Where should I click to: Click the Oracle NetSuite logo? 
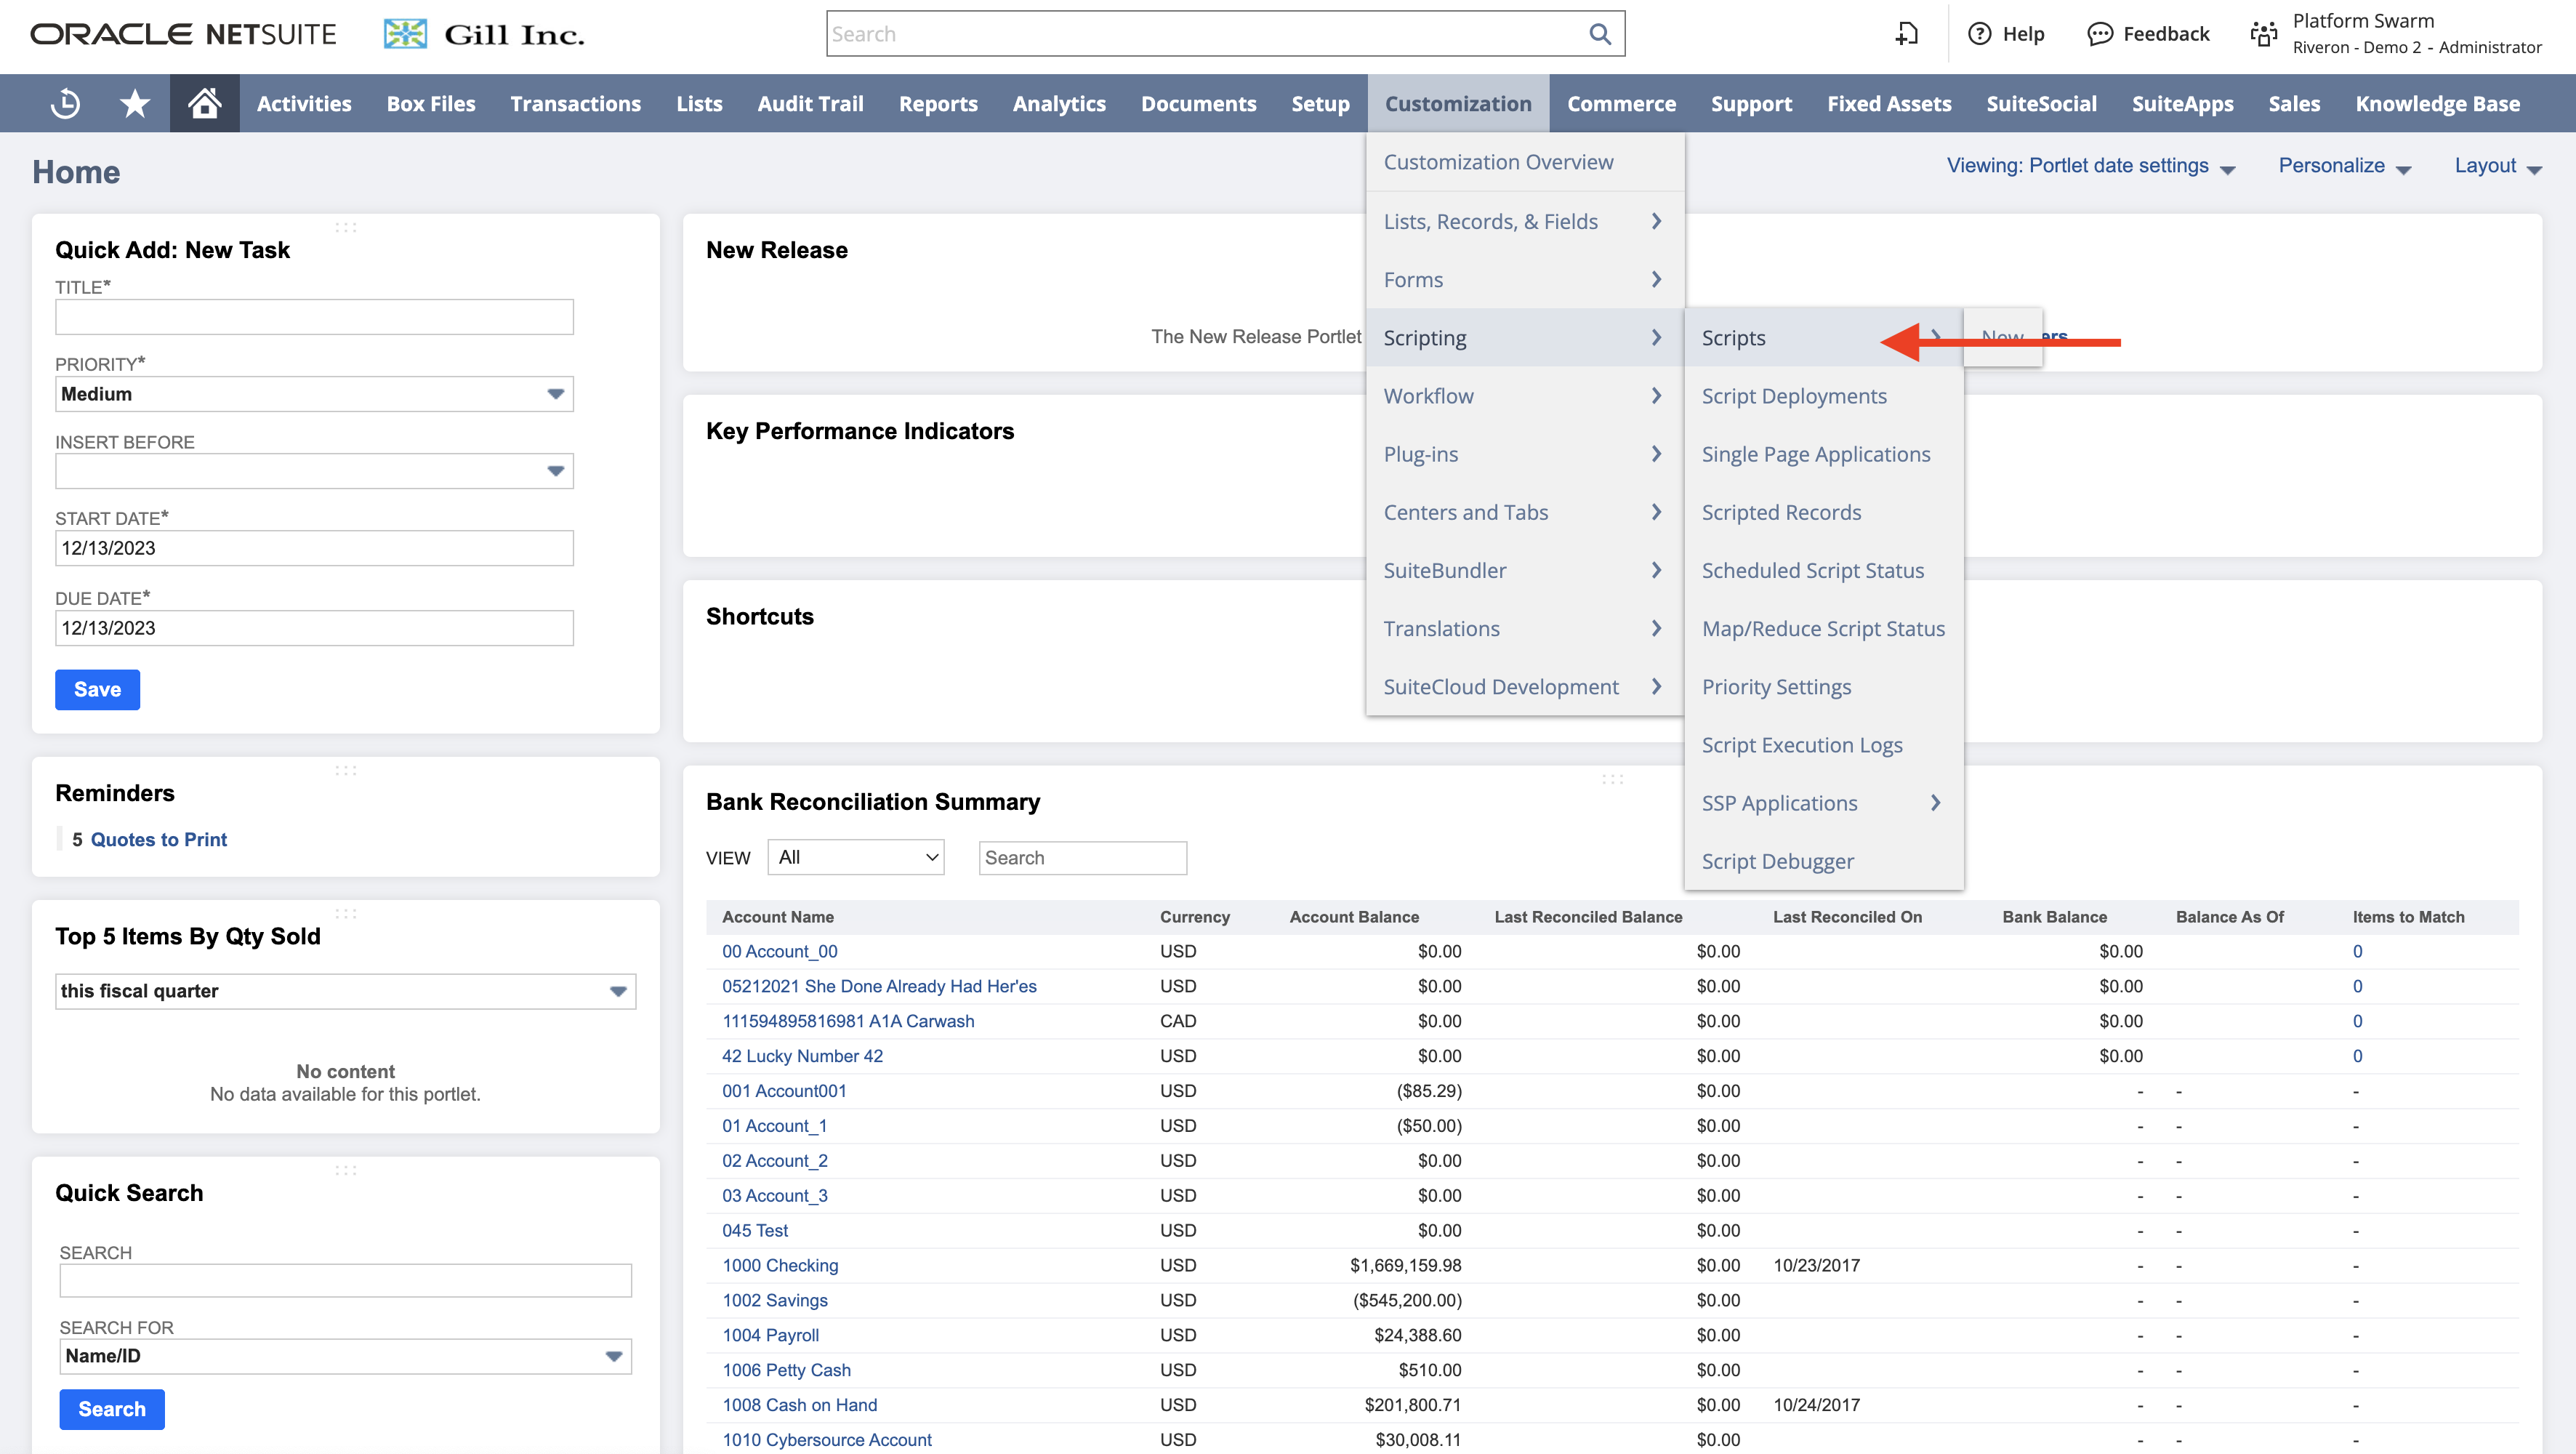pyautogui.click(x=183, y=34)
